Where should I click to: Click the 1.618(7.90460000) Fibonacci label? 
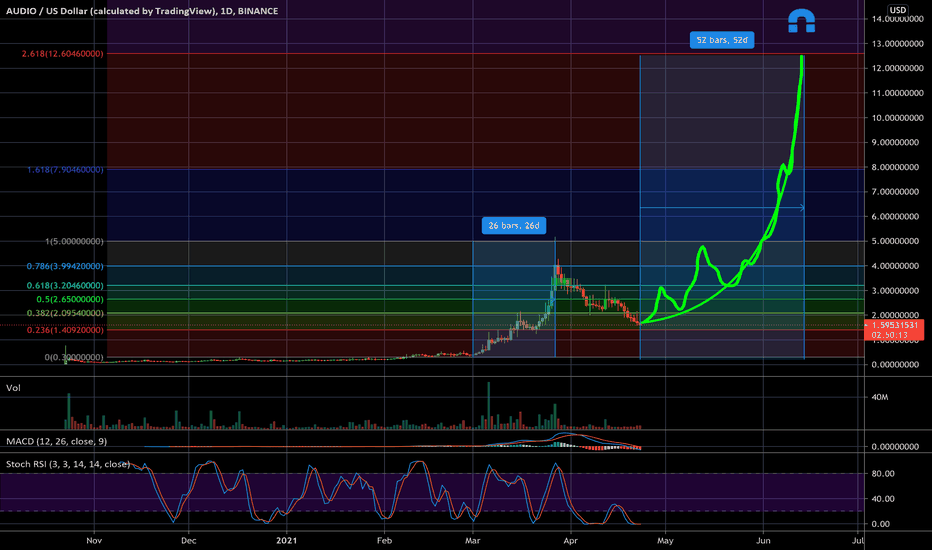[65, 169]
